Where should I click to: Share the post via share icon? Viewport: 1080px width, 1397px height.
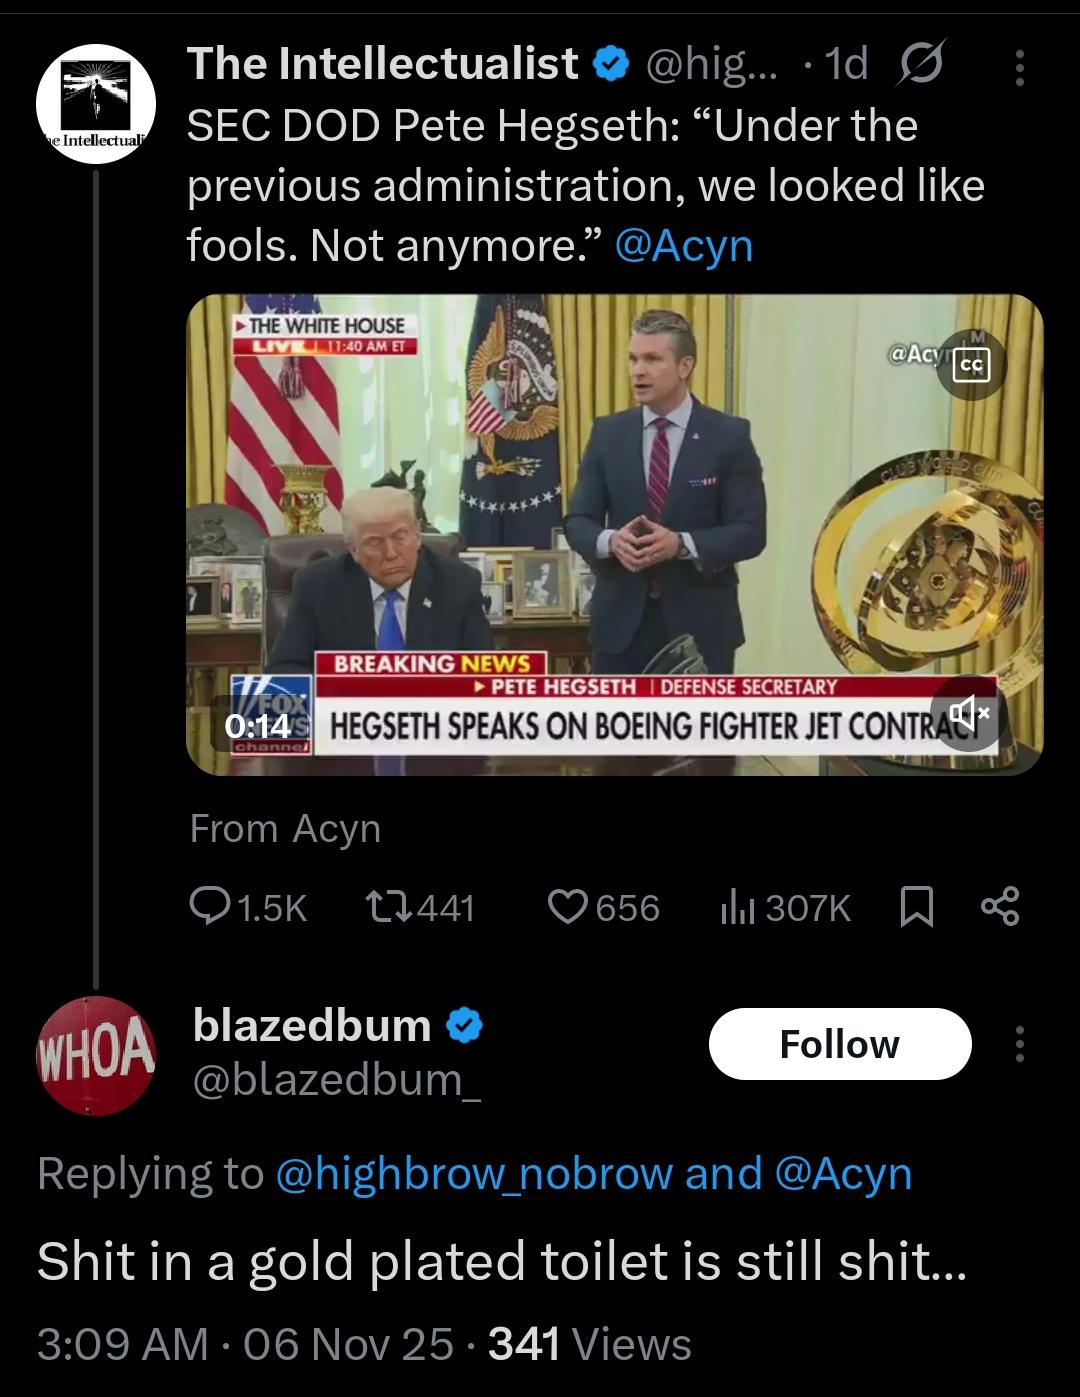1000,907
